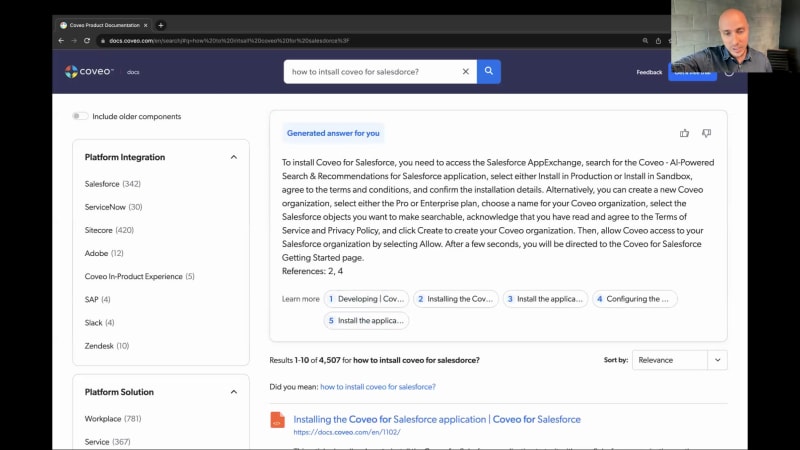Image resolution: width=800 pixels, height=450 pixels.
Task: Click Did you mean corrected query link
Action: coord(378,387)
